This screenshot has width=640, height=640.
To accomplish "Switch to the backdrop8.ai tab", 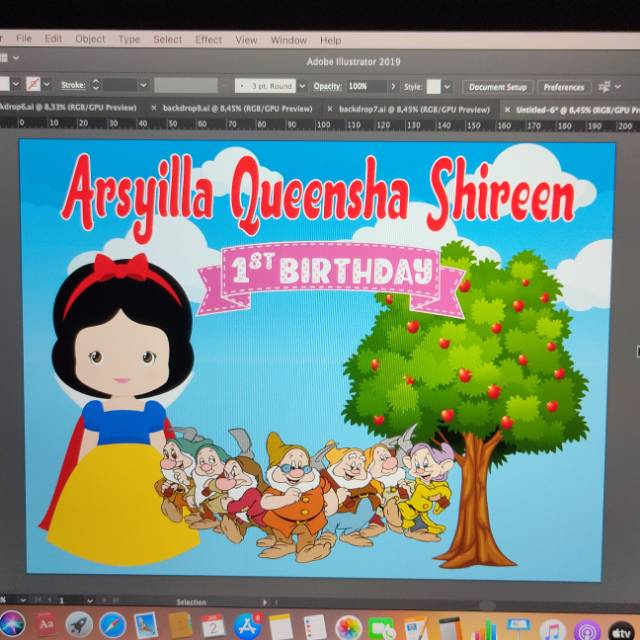I will pos(237,109).
